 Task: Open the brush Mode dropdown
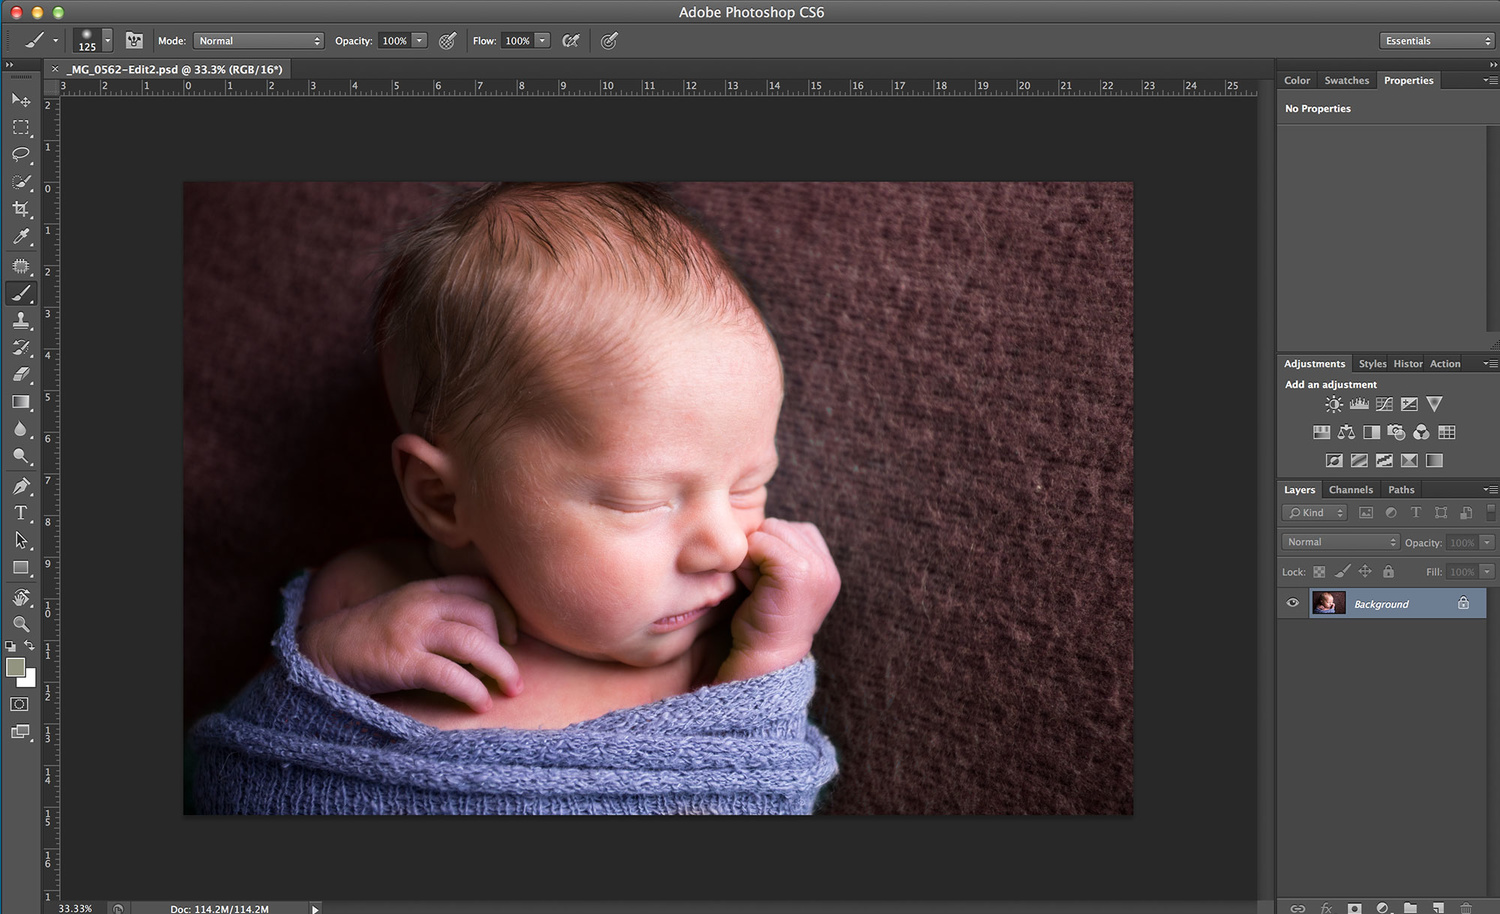[x=258, y=41]
